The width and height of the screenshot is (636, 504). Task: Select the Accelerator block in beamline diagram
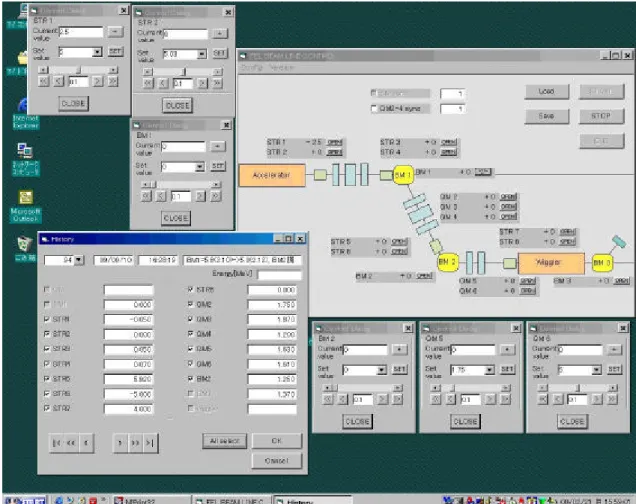(x=272, y=175)
